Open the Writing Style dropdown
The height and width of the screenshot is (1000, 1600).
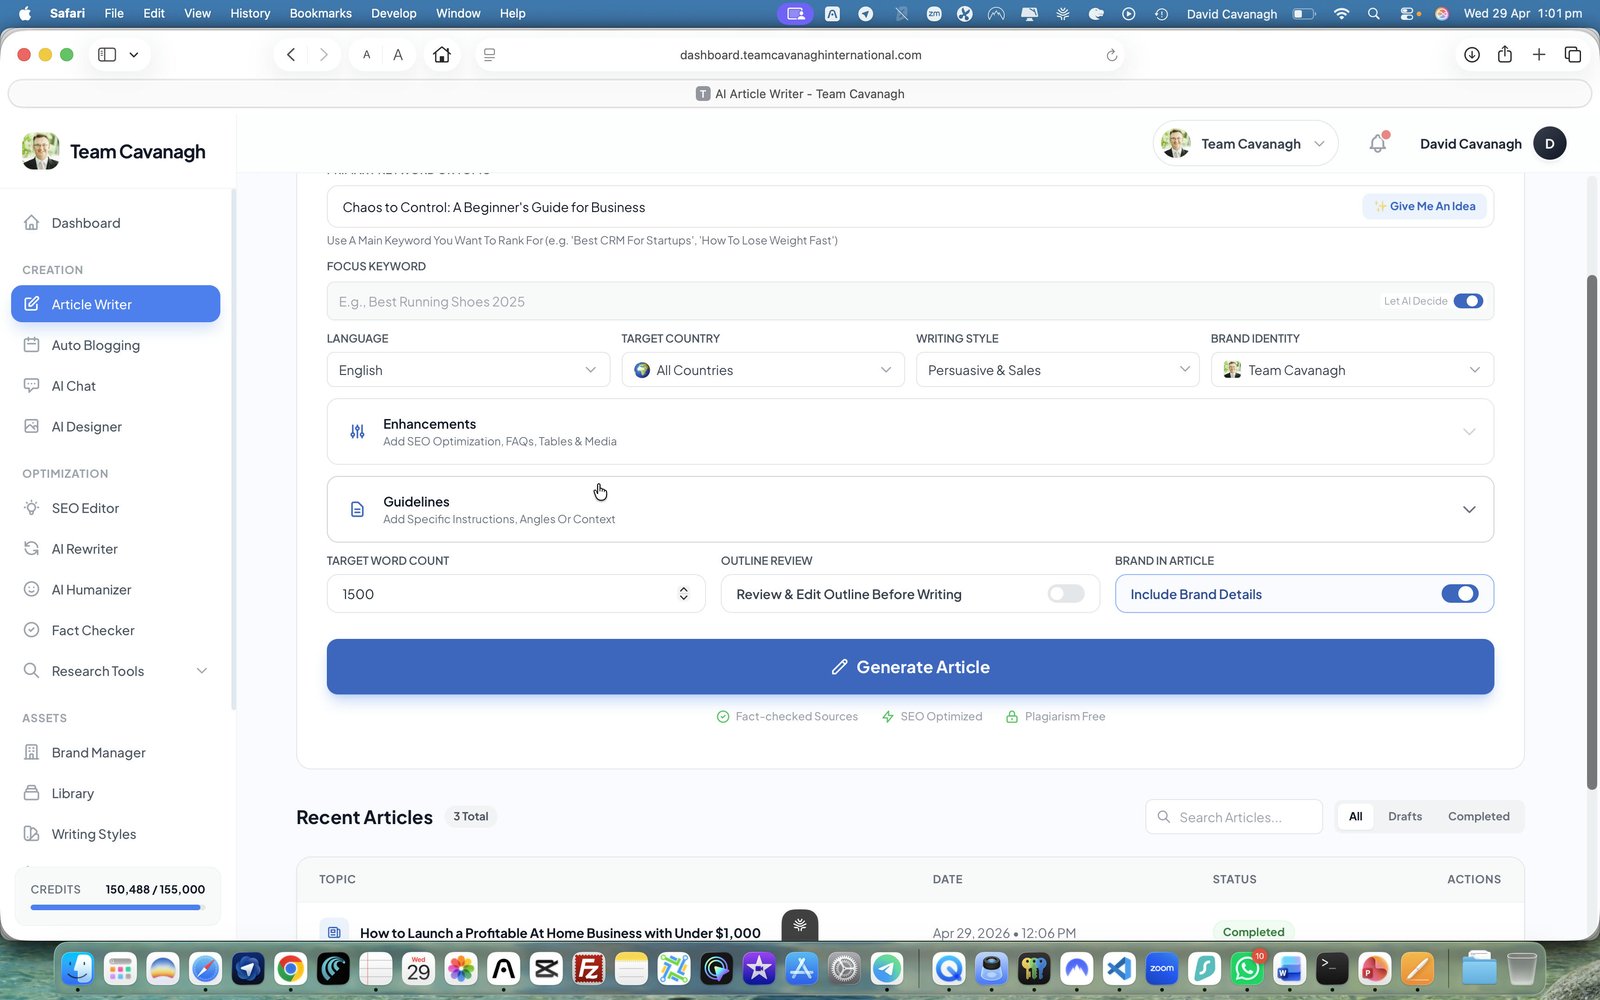coord(1057,370)
